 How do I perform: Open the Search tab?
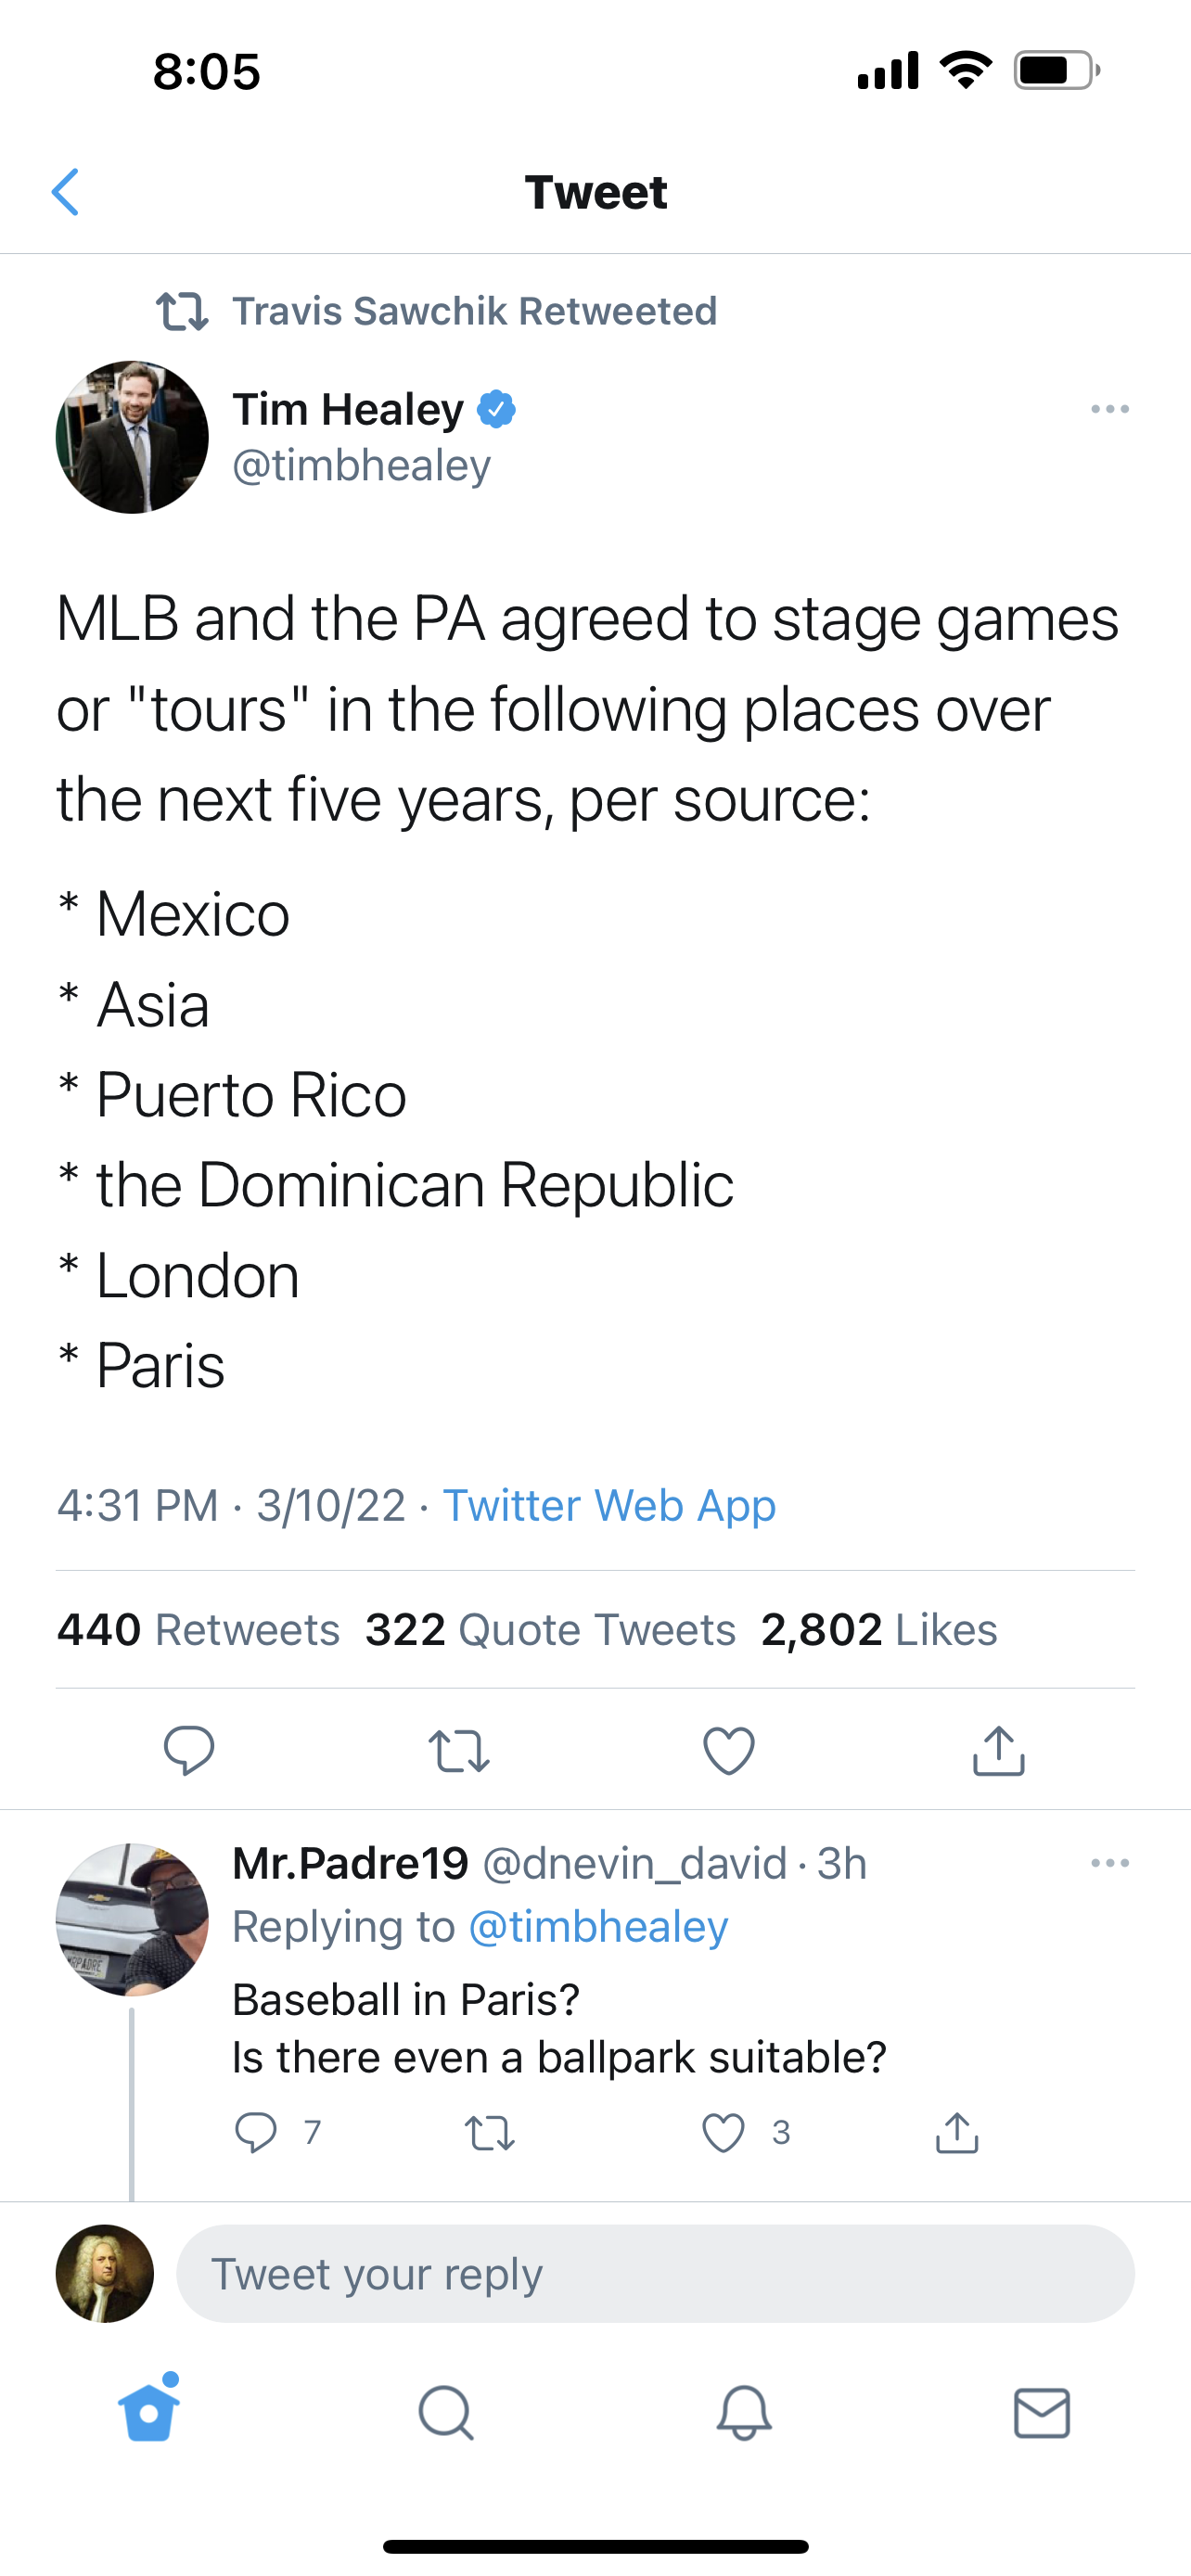point(446,2413)
